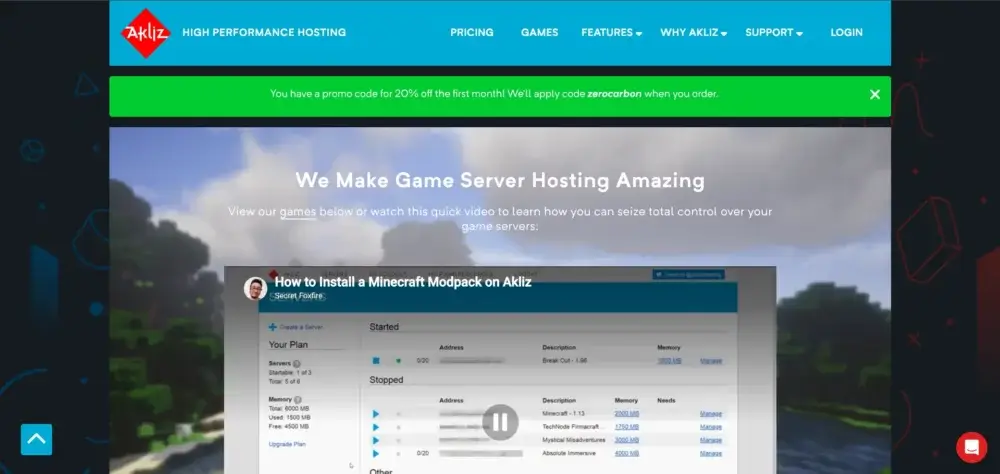This screenshot has width=1000, height=474.
Task: Pause the embedded video
Action: click(500, 422)
